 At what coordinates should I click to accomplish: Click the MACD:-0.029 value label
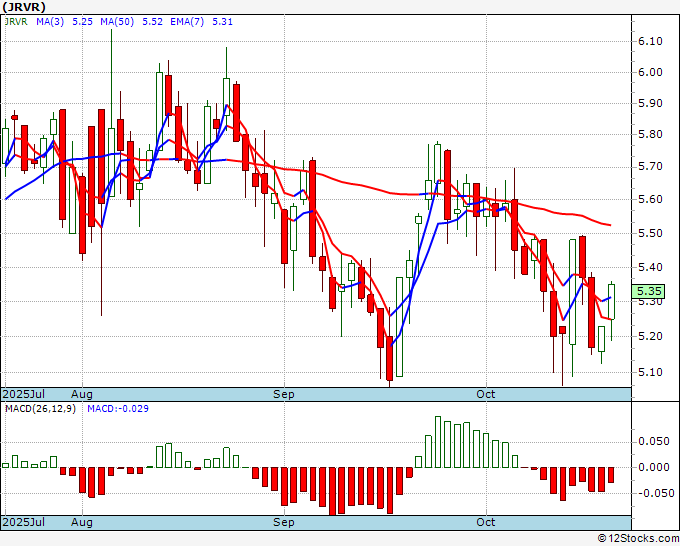point(118,409)
